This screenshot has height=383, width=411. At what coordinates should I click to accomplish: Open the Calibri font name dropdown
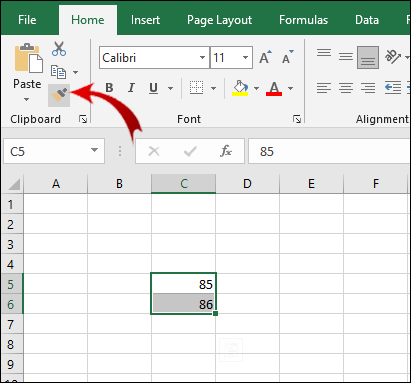202,58
